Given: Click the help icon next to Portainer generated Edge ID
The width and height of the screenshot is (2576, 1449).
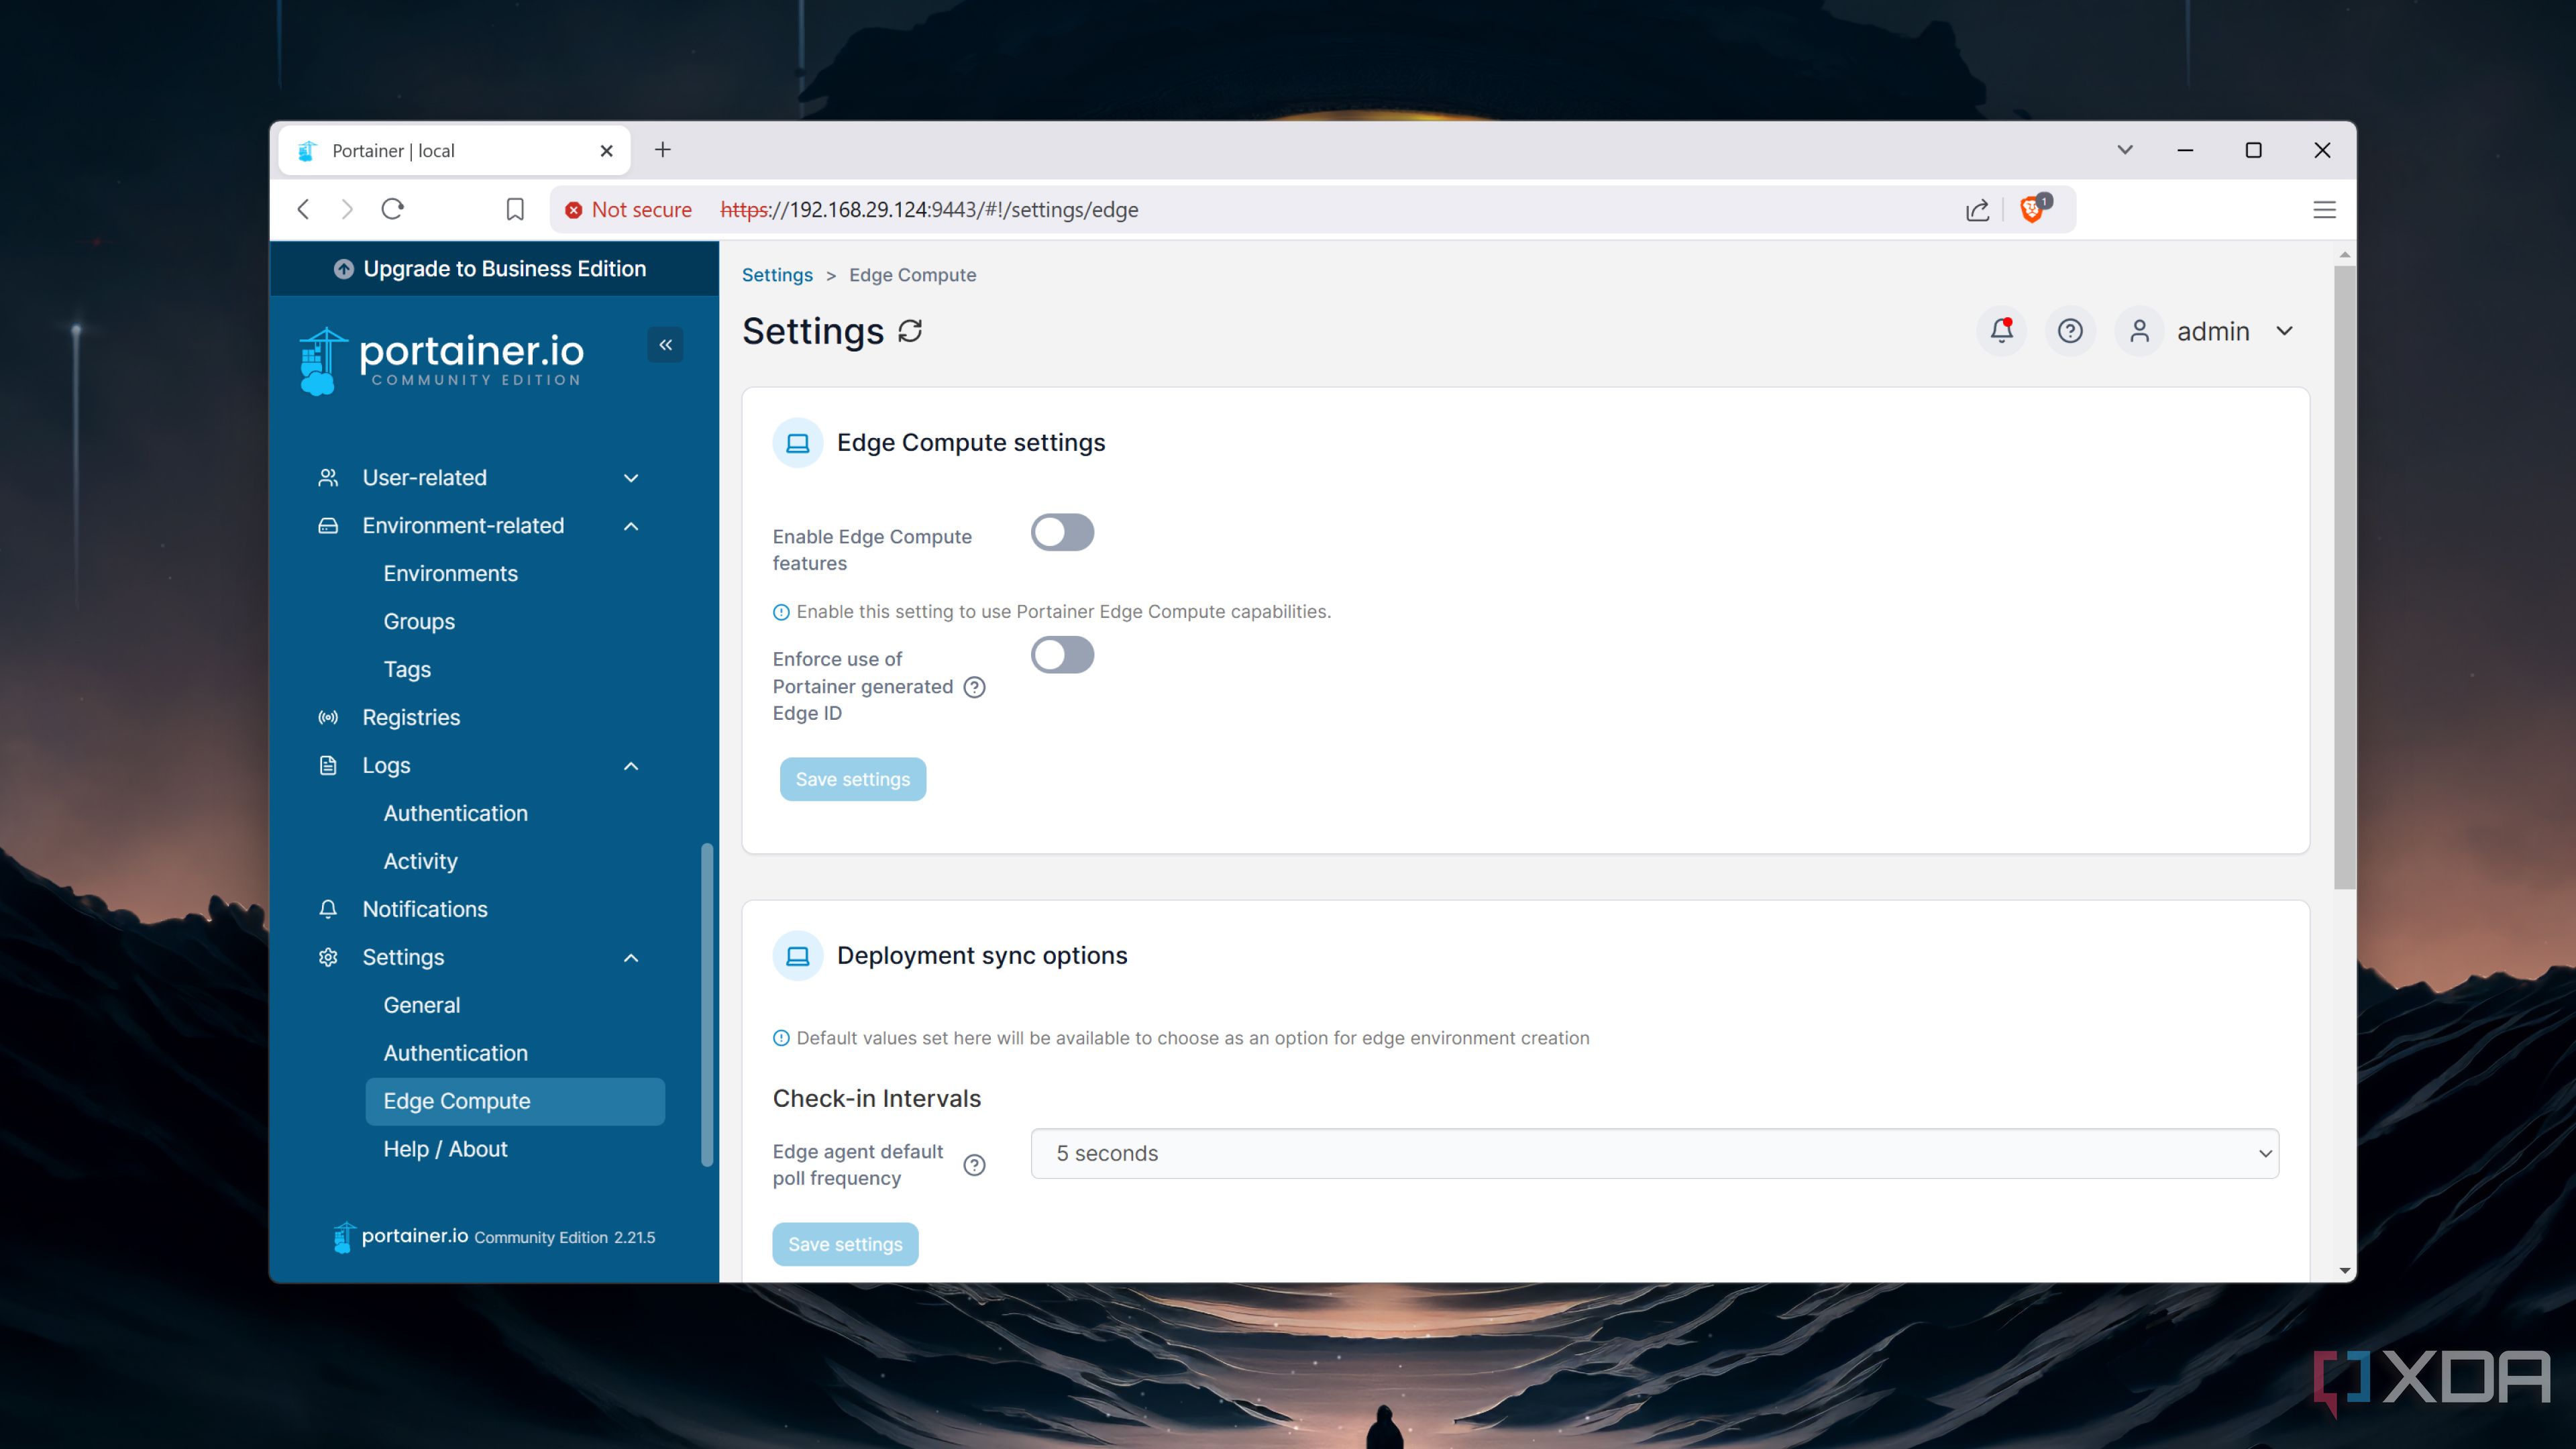Looking at the screenshot, I should 974,687.
